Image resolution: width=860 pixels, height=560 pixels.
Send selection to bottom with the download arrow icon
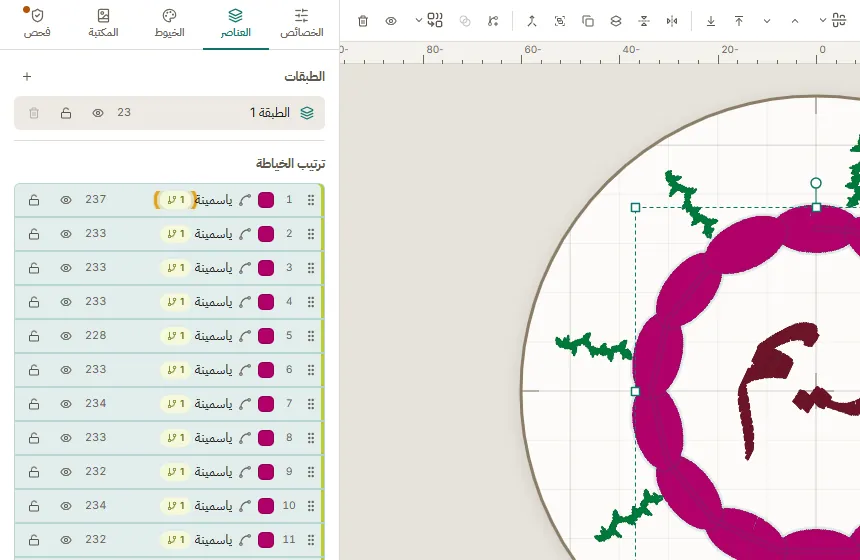click(x=711, y=21)
